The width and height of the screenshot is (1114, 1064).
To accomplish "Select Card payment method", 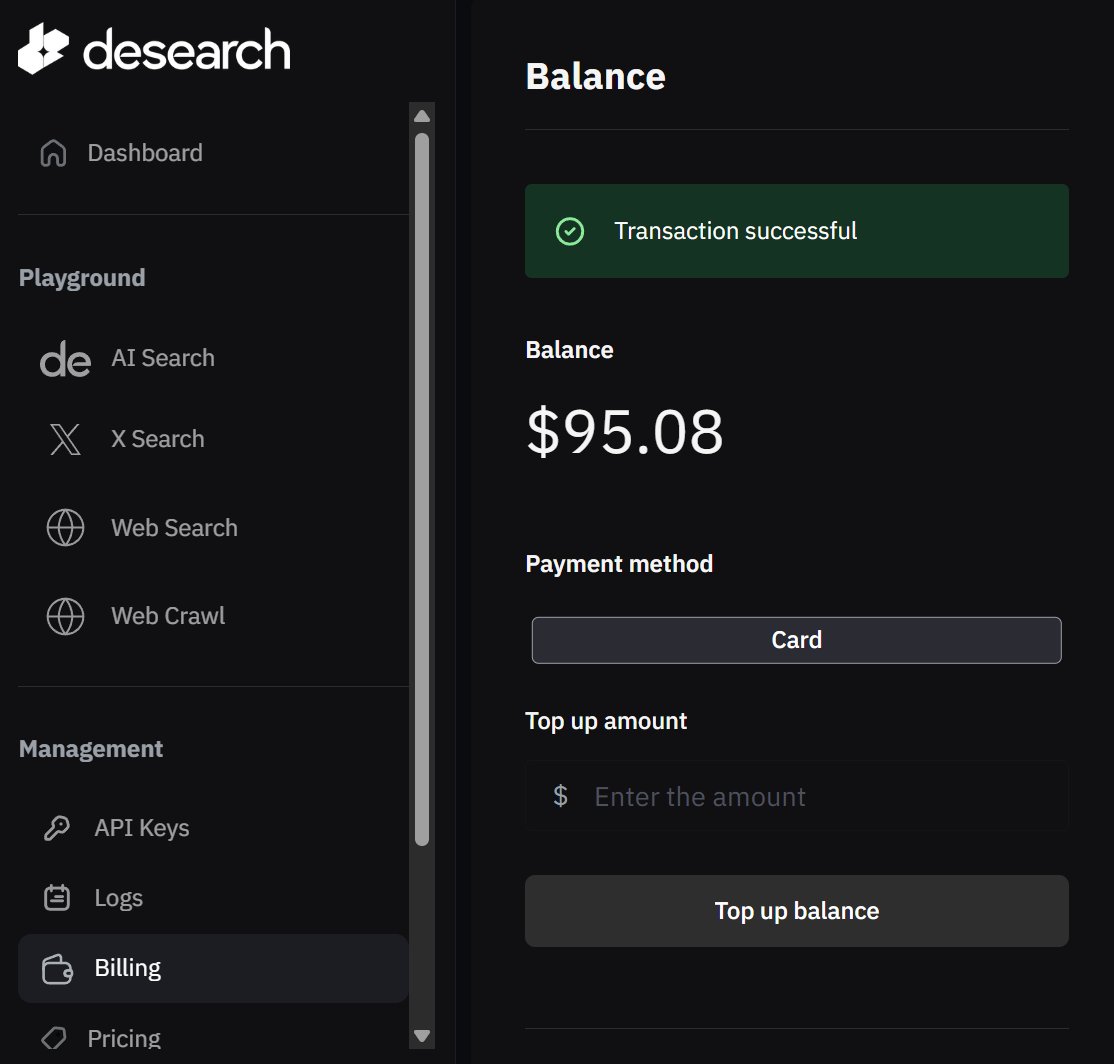I will pyautogui.click(x=796, y=640).
